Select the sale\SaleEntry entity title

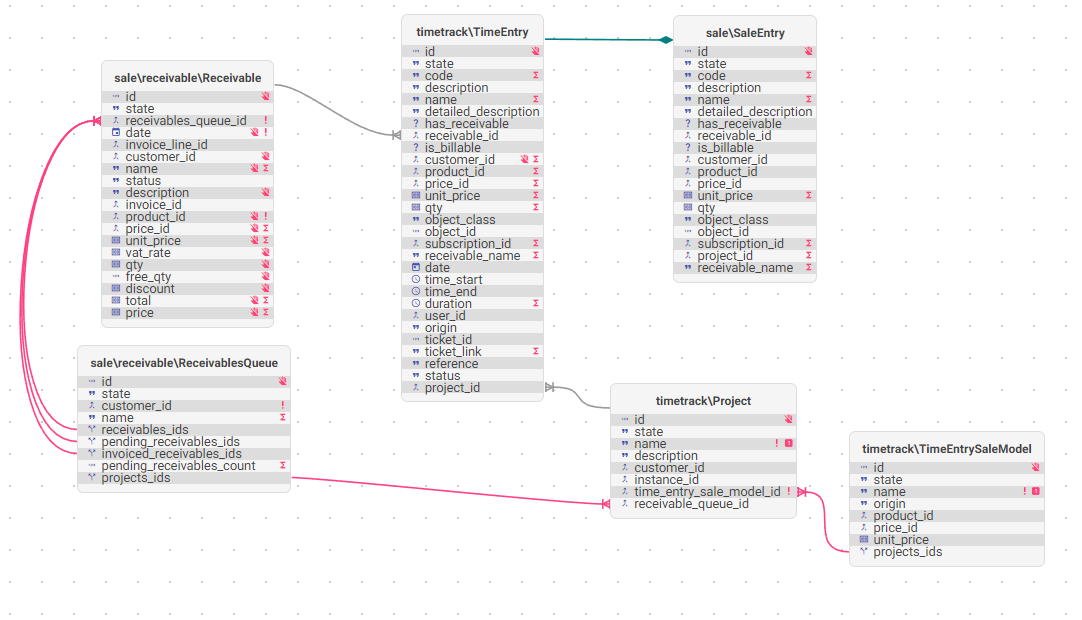745,33
